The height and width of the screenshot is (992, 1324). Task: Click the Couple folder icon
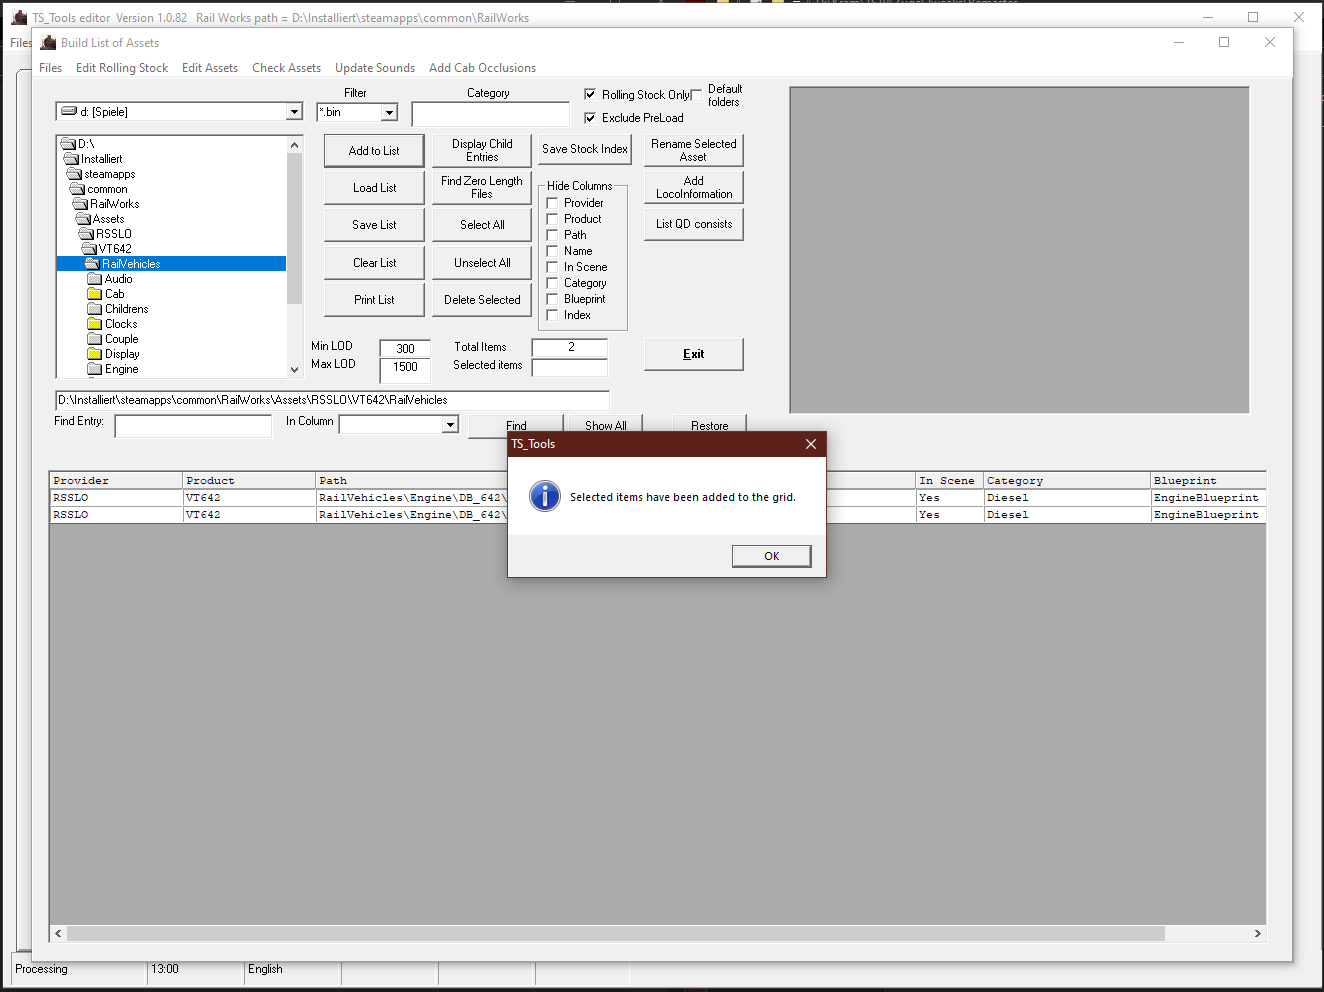pyautogui.click(x=94, y=339)
